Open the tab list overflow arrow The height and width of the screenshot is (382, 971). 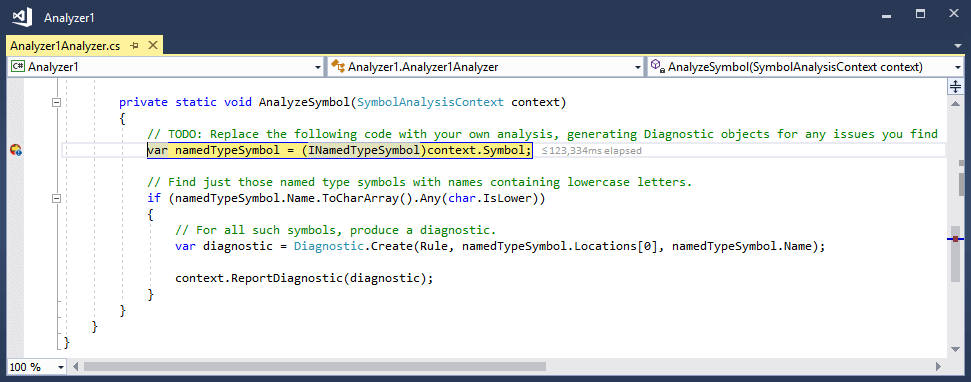click(x=957, y=46)
